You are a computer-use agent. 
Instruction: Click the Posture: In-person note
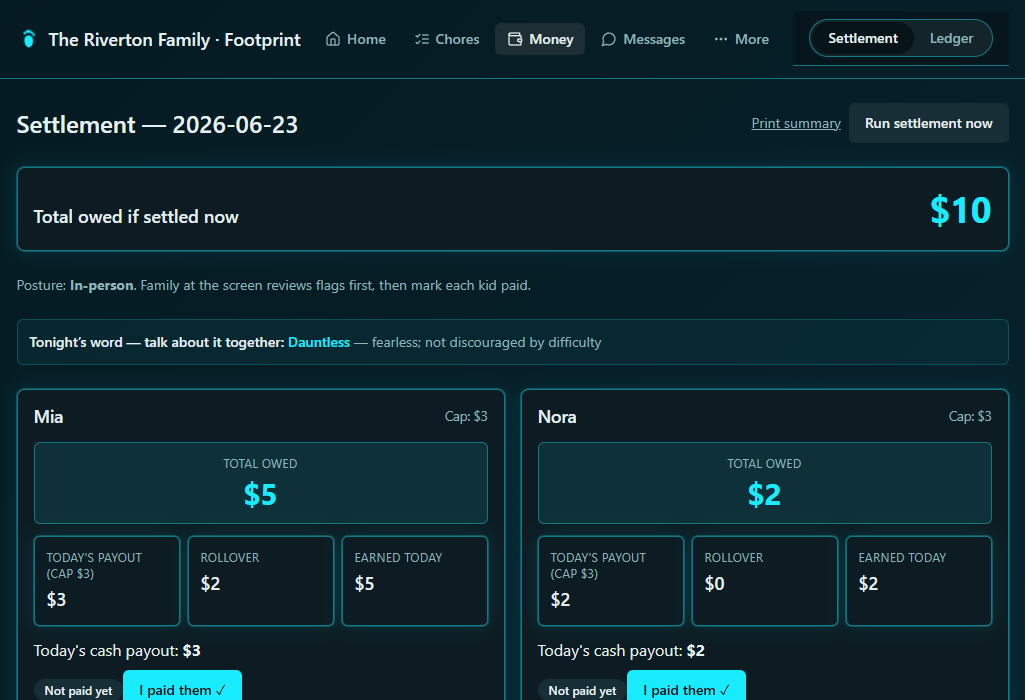(x=274, y=286)
